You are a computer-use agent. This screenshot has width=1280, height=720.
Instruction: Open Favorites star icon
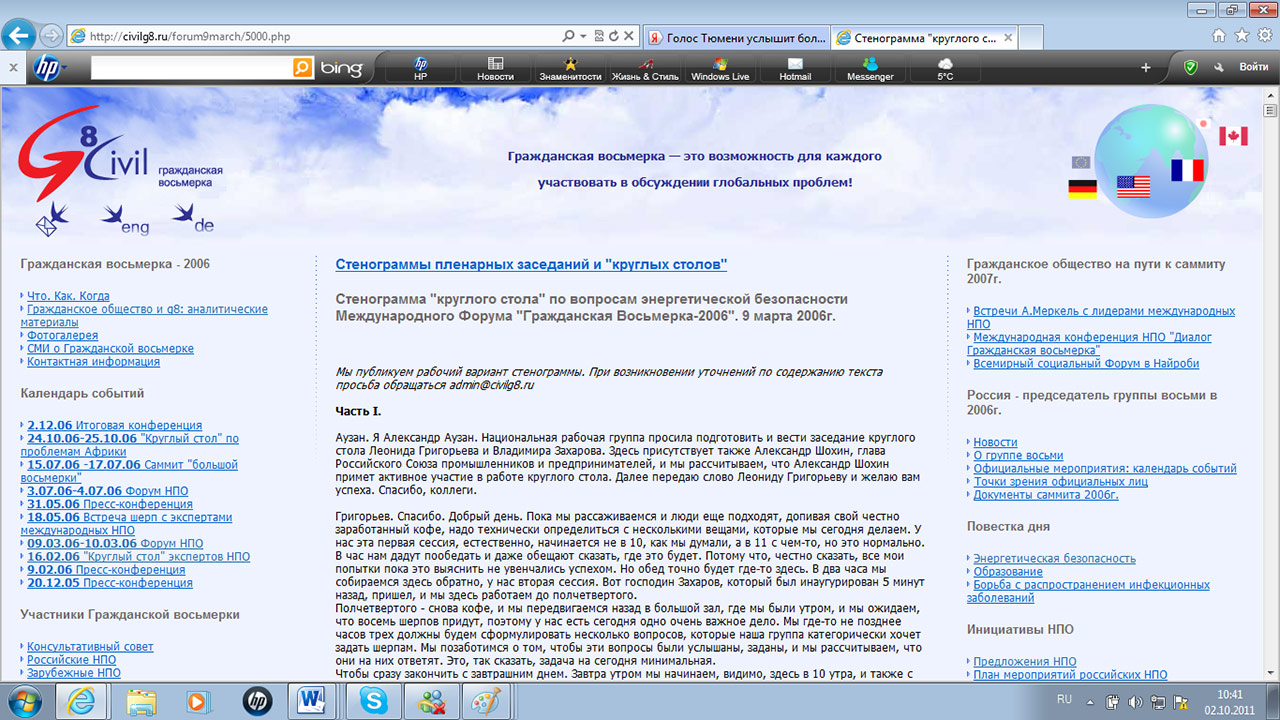(1241, 35)
